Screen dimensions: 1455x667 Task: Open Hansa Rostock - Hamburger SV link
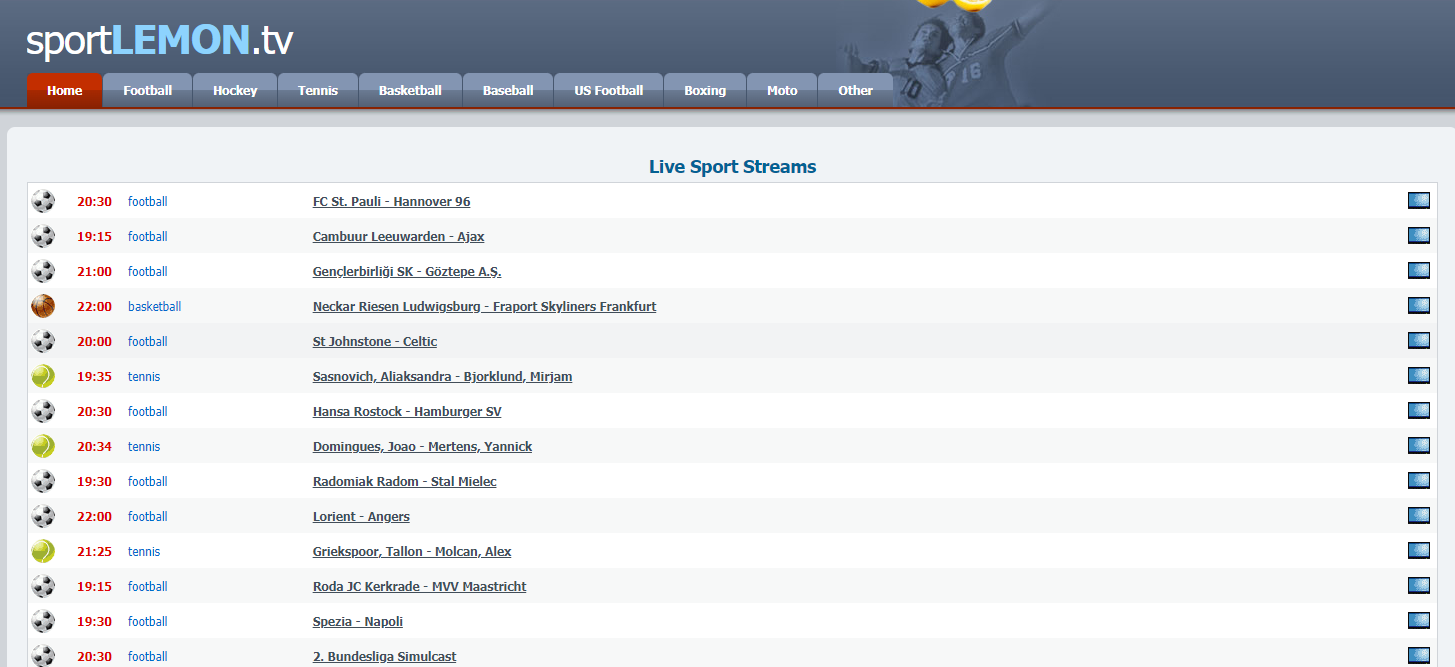(x=407, y=411)
